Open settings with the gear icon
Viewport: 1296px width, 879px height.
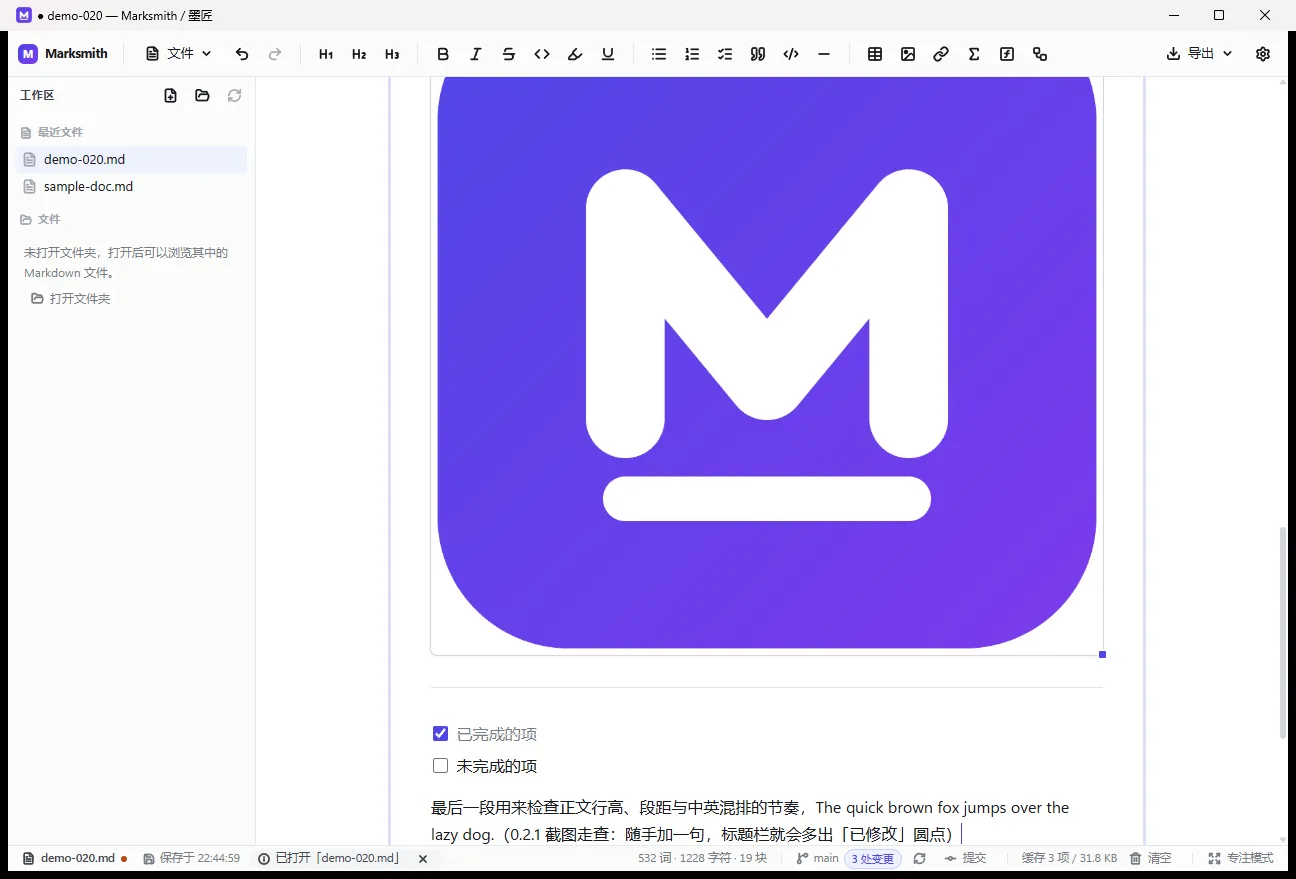coord(1263,54)
